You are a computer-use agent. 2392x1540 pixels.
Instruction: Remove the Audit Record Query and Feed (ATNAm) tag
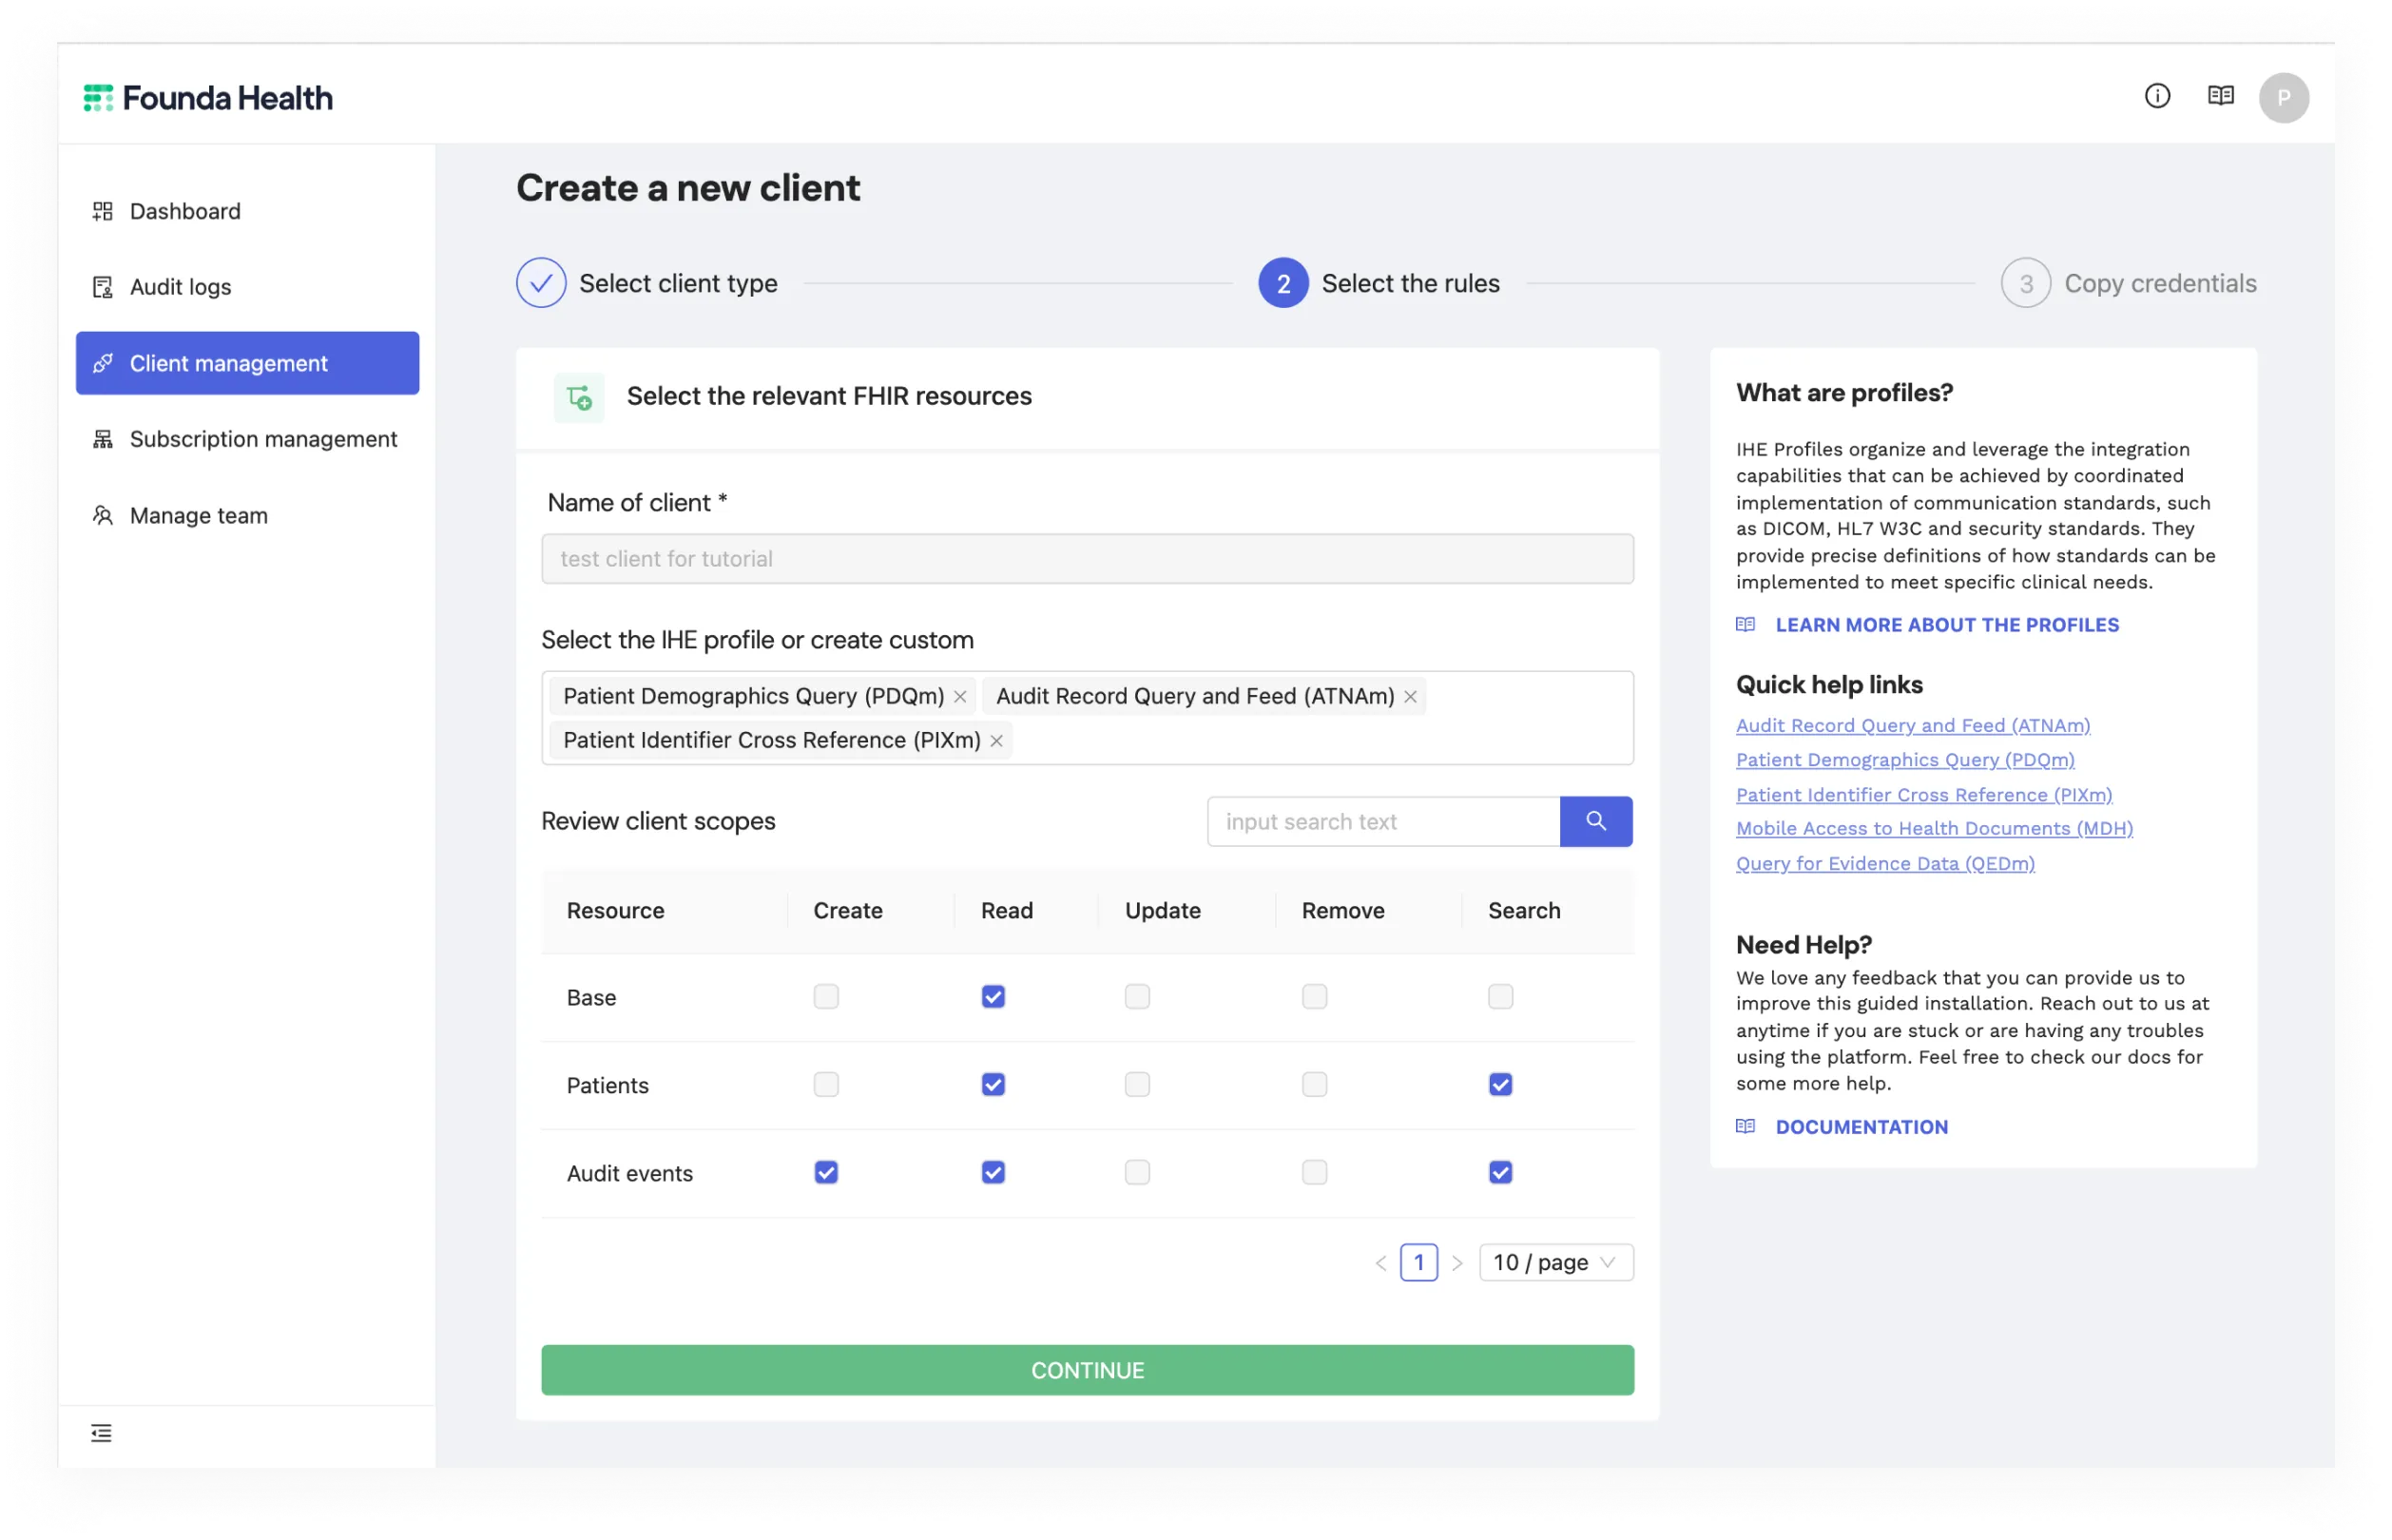click(x=1410, y=697)
